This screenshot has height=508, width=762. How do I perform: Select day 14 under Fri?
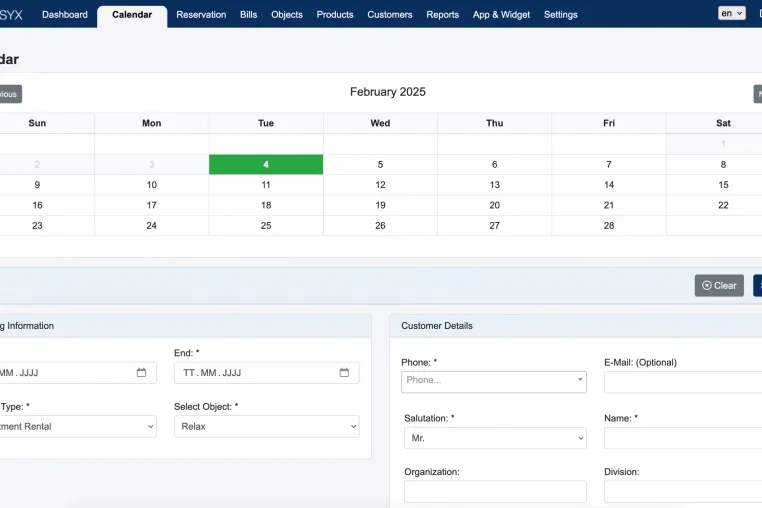coord(609,185)
